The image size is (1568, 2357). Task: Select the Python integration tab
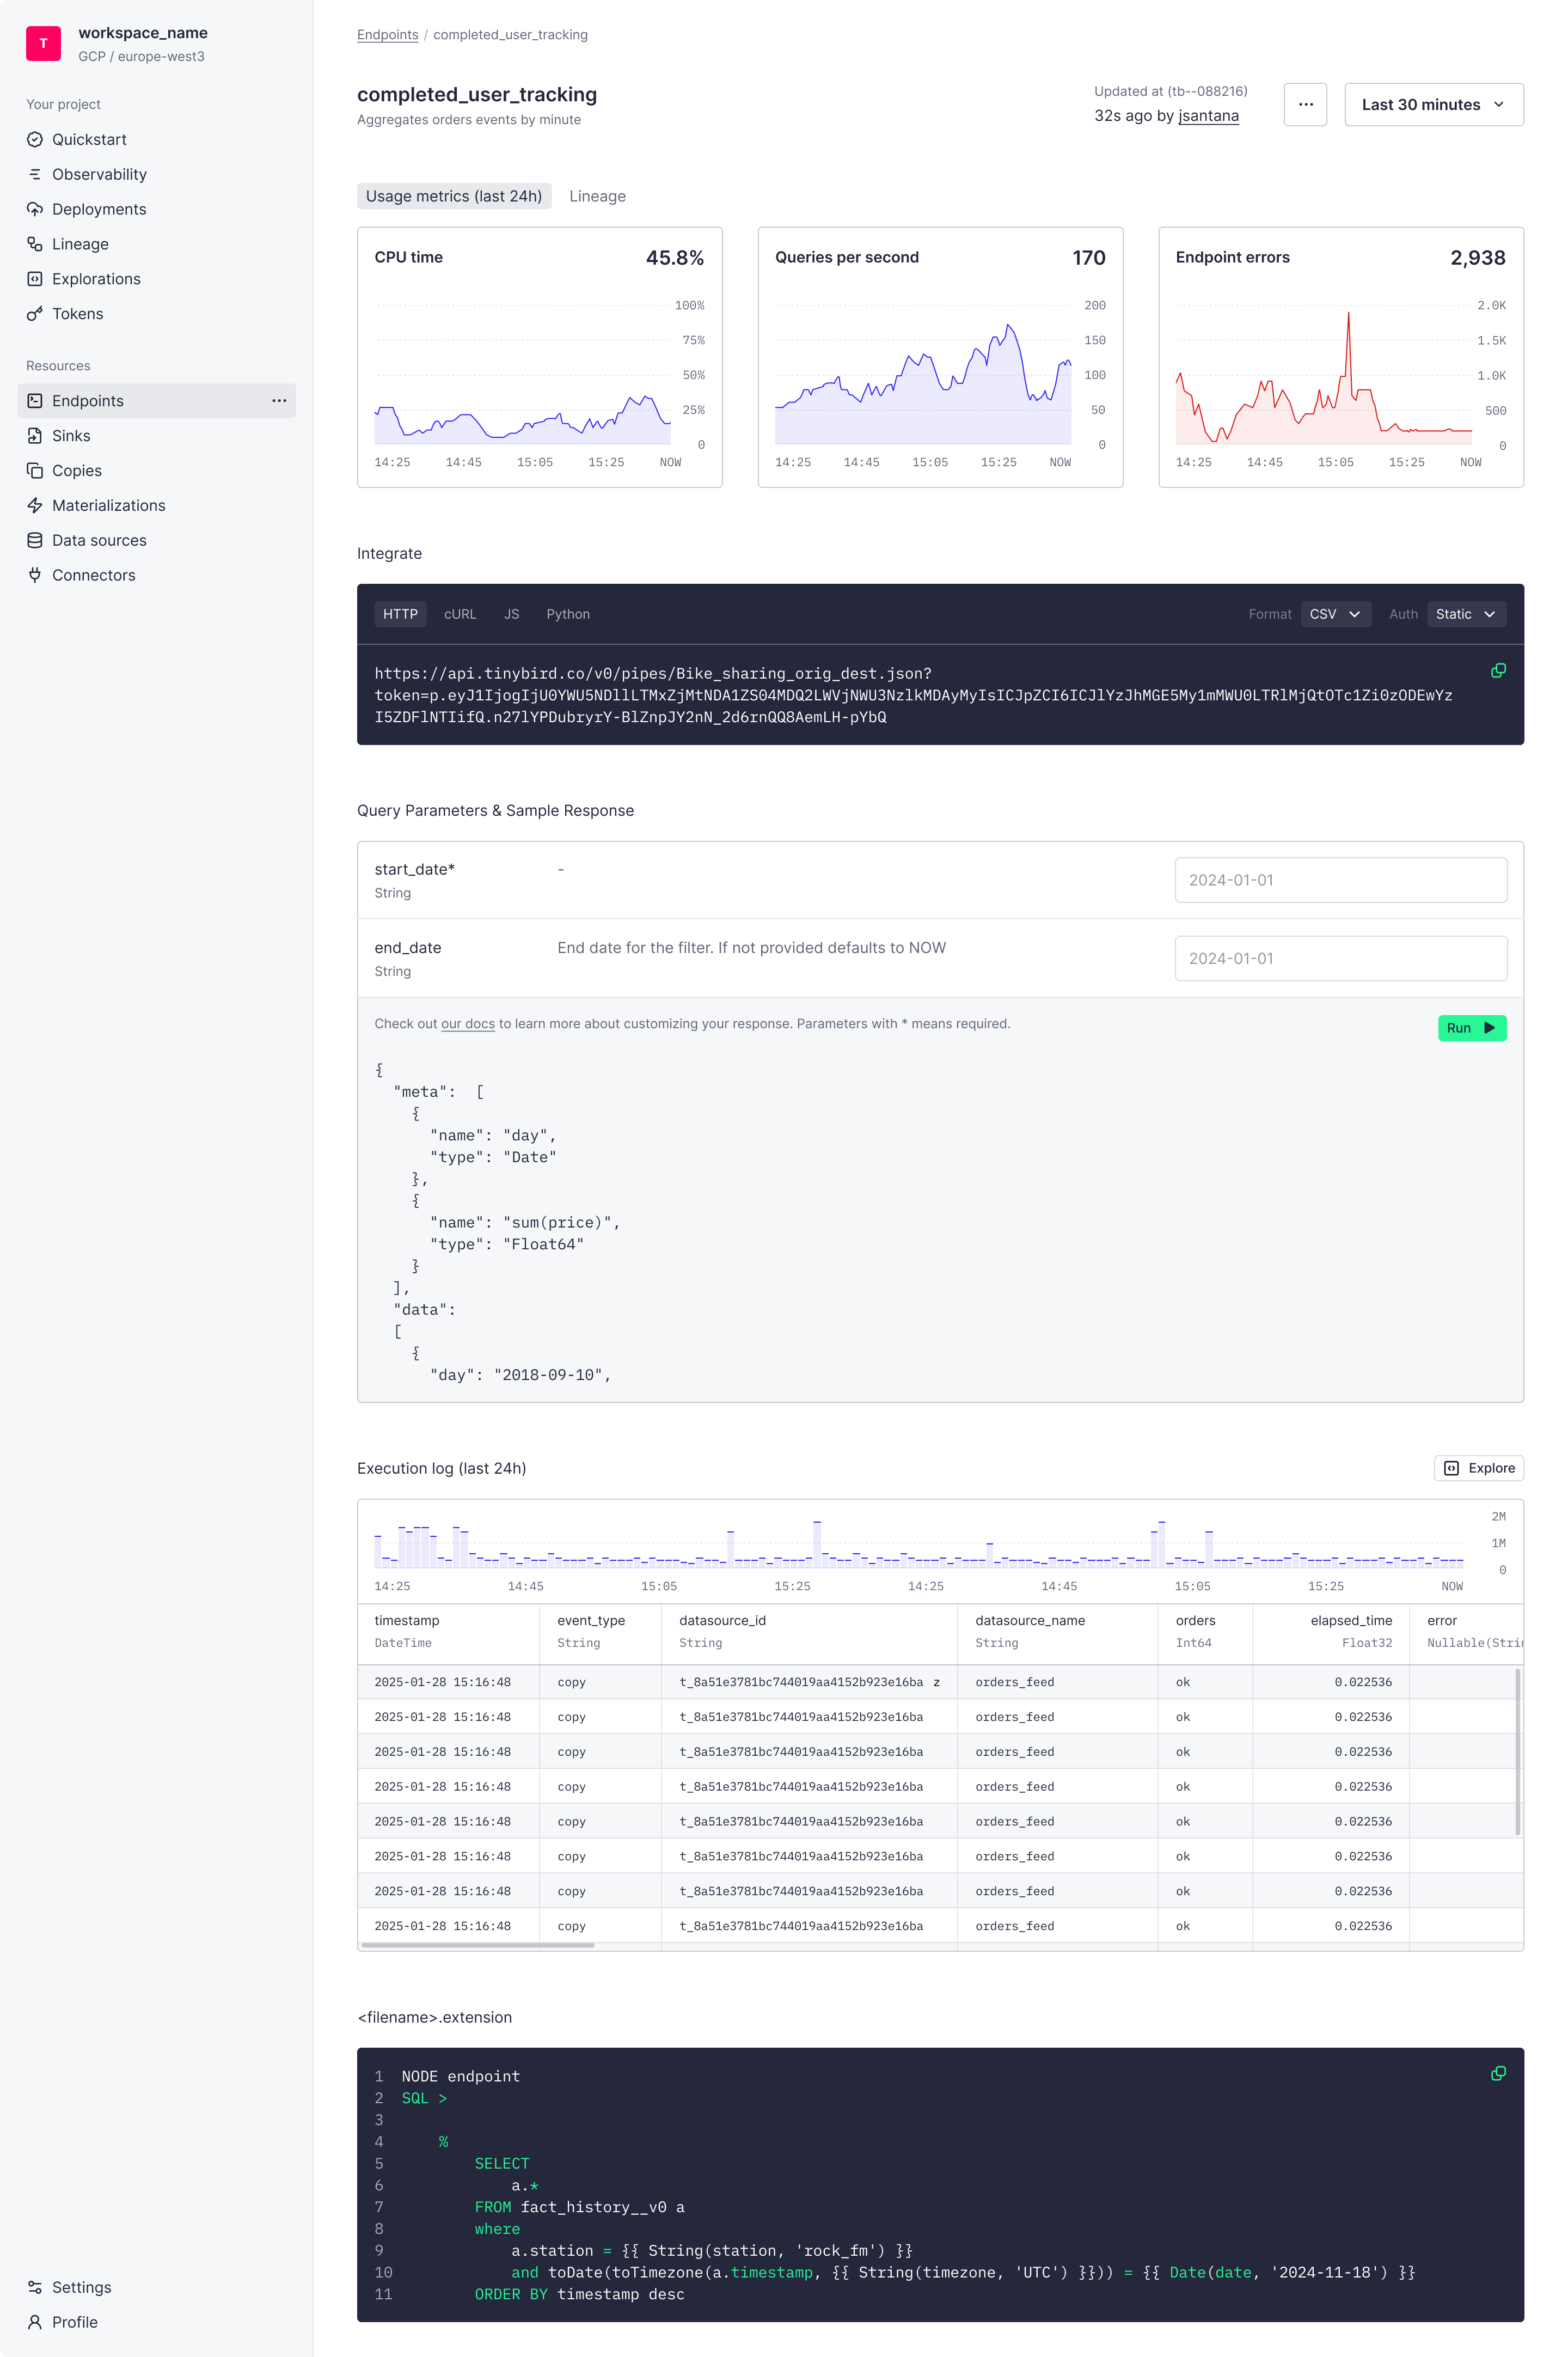[567, 614]
